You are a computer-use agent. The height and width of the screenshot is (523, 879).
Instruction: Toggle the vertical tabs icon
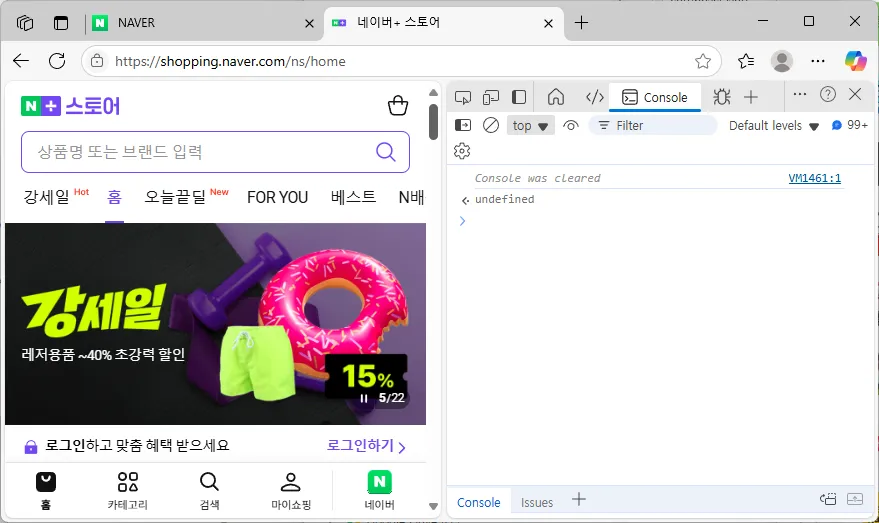[x=61, y=23]
